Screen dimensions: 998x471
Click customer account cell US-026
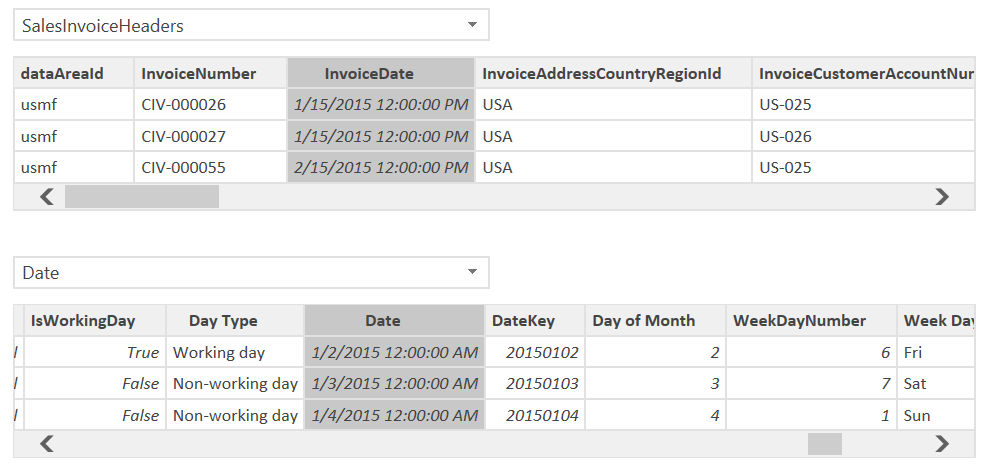(785, 136)
